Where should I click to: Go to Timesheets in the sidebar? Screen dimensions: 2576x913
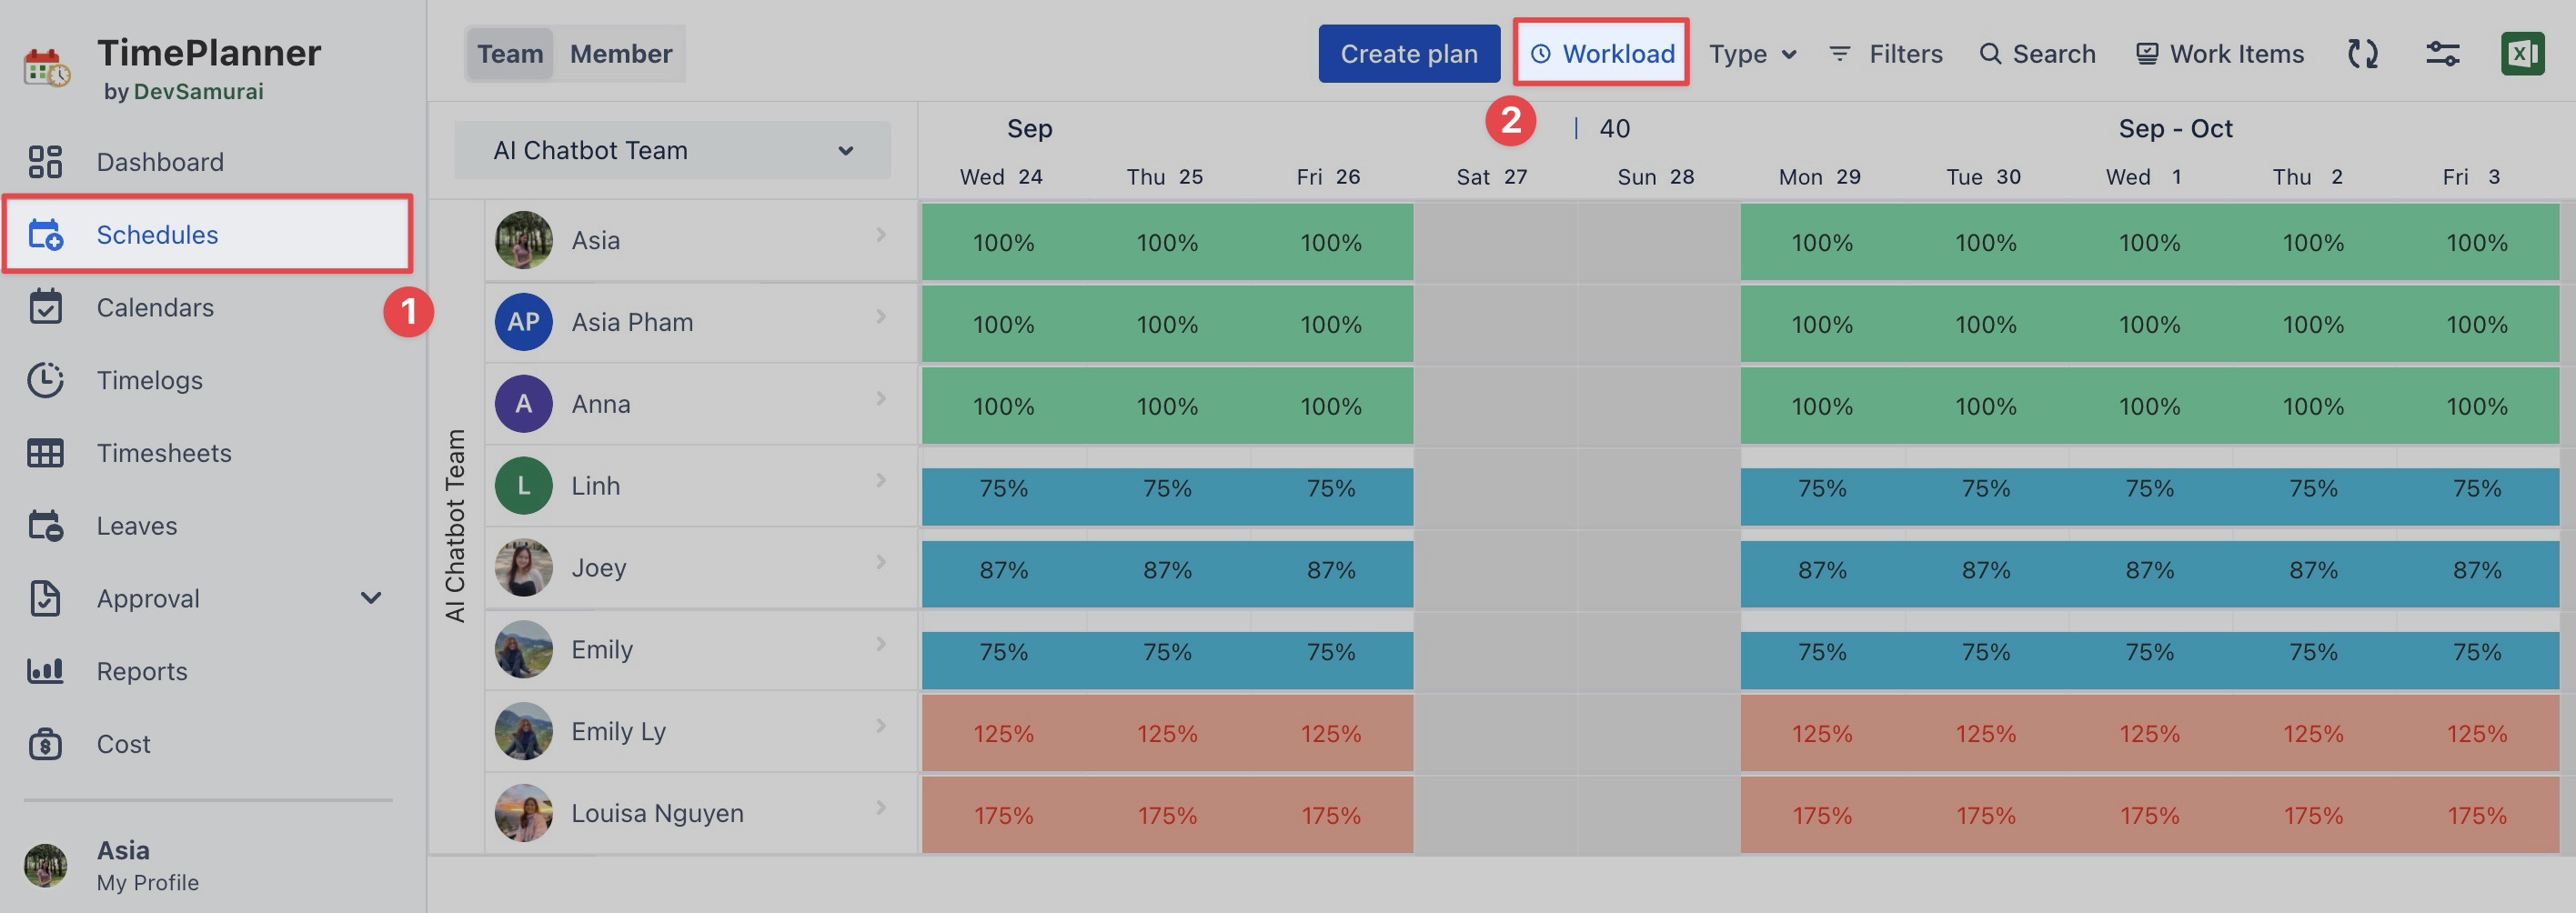point(163,453)
